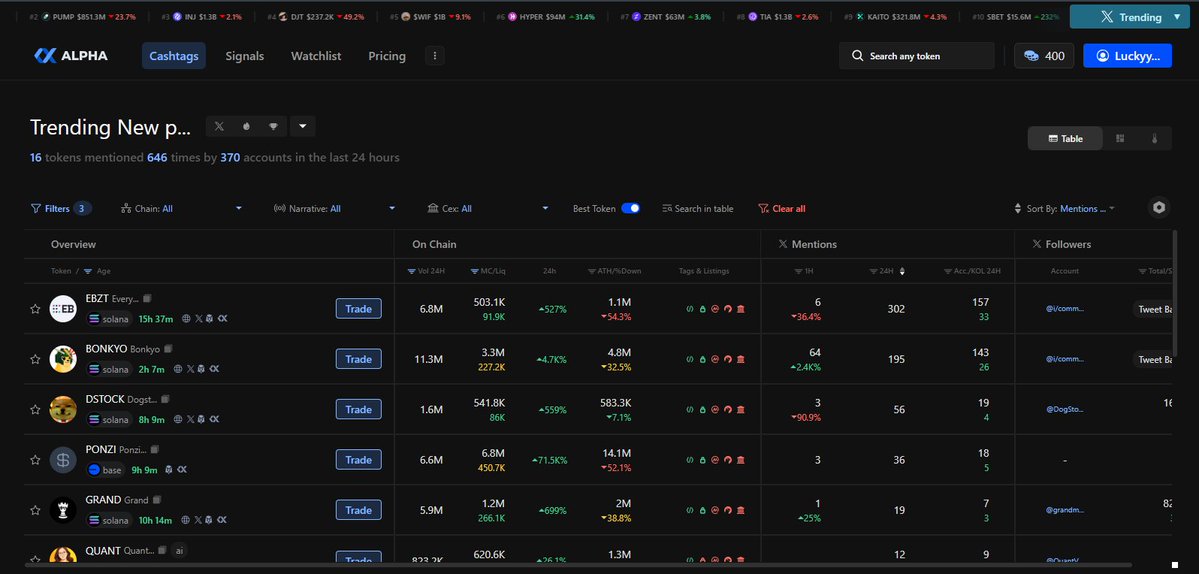Open the Luckyy account button
The image size is (1199, 574).
[x=1127, y=56]
